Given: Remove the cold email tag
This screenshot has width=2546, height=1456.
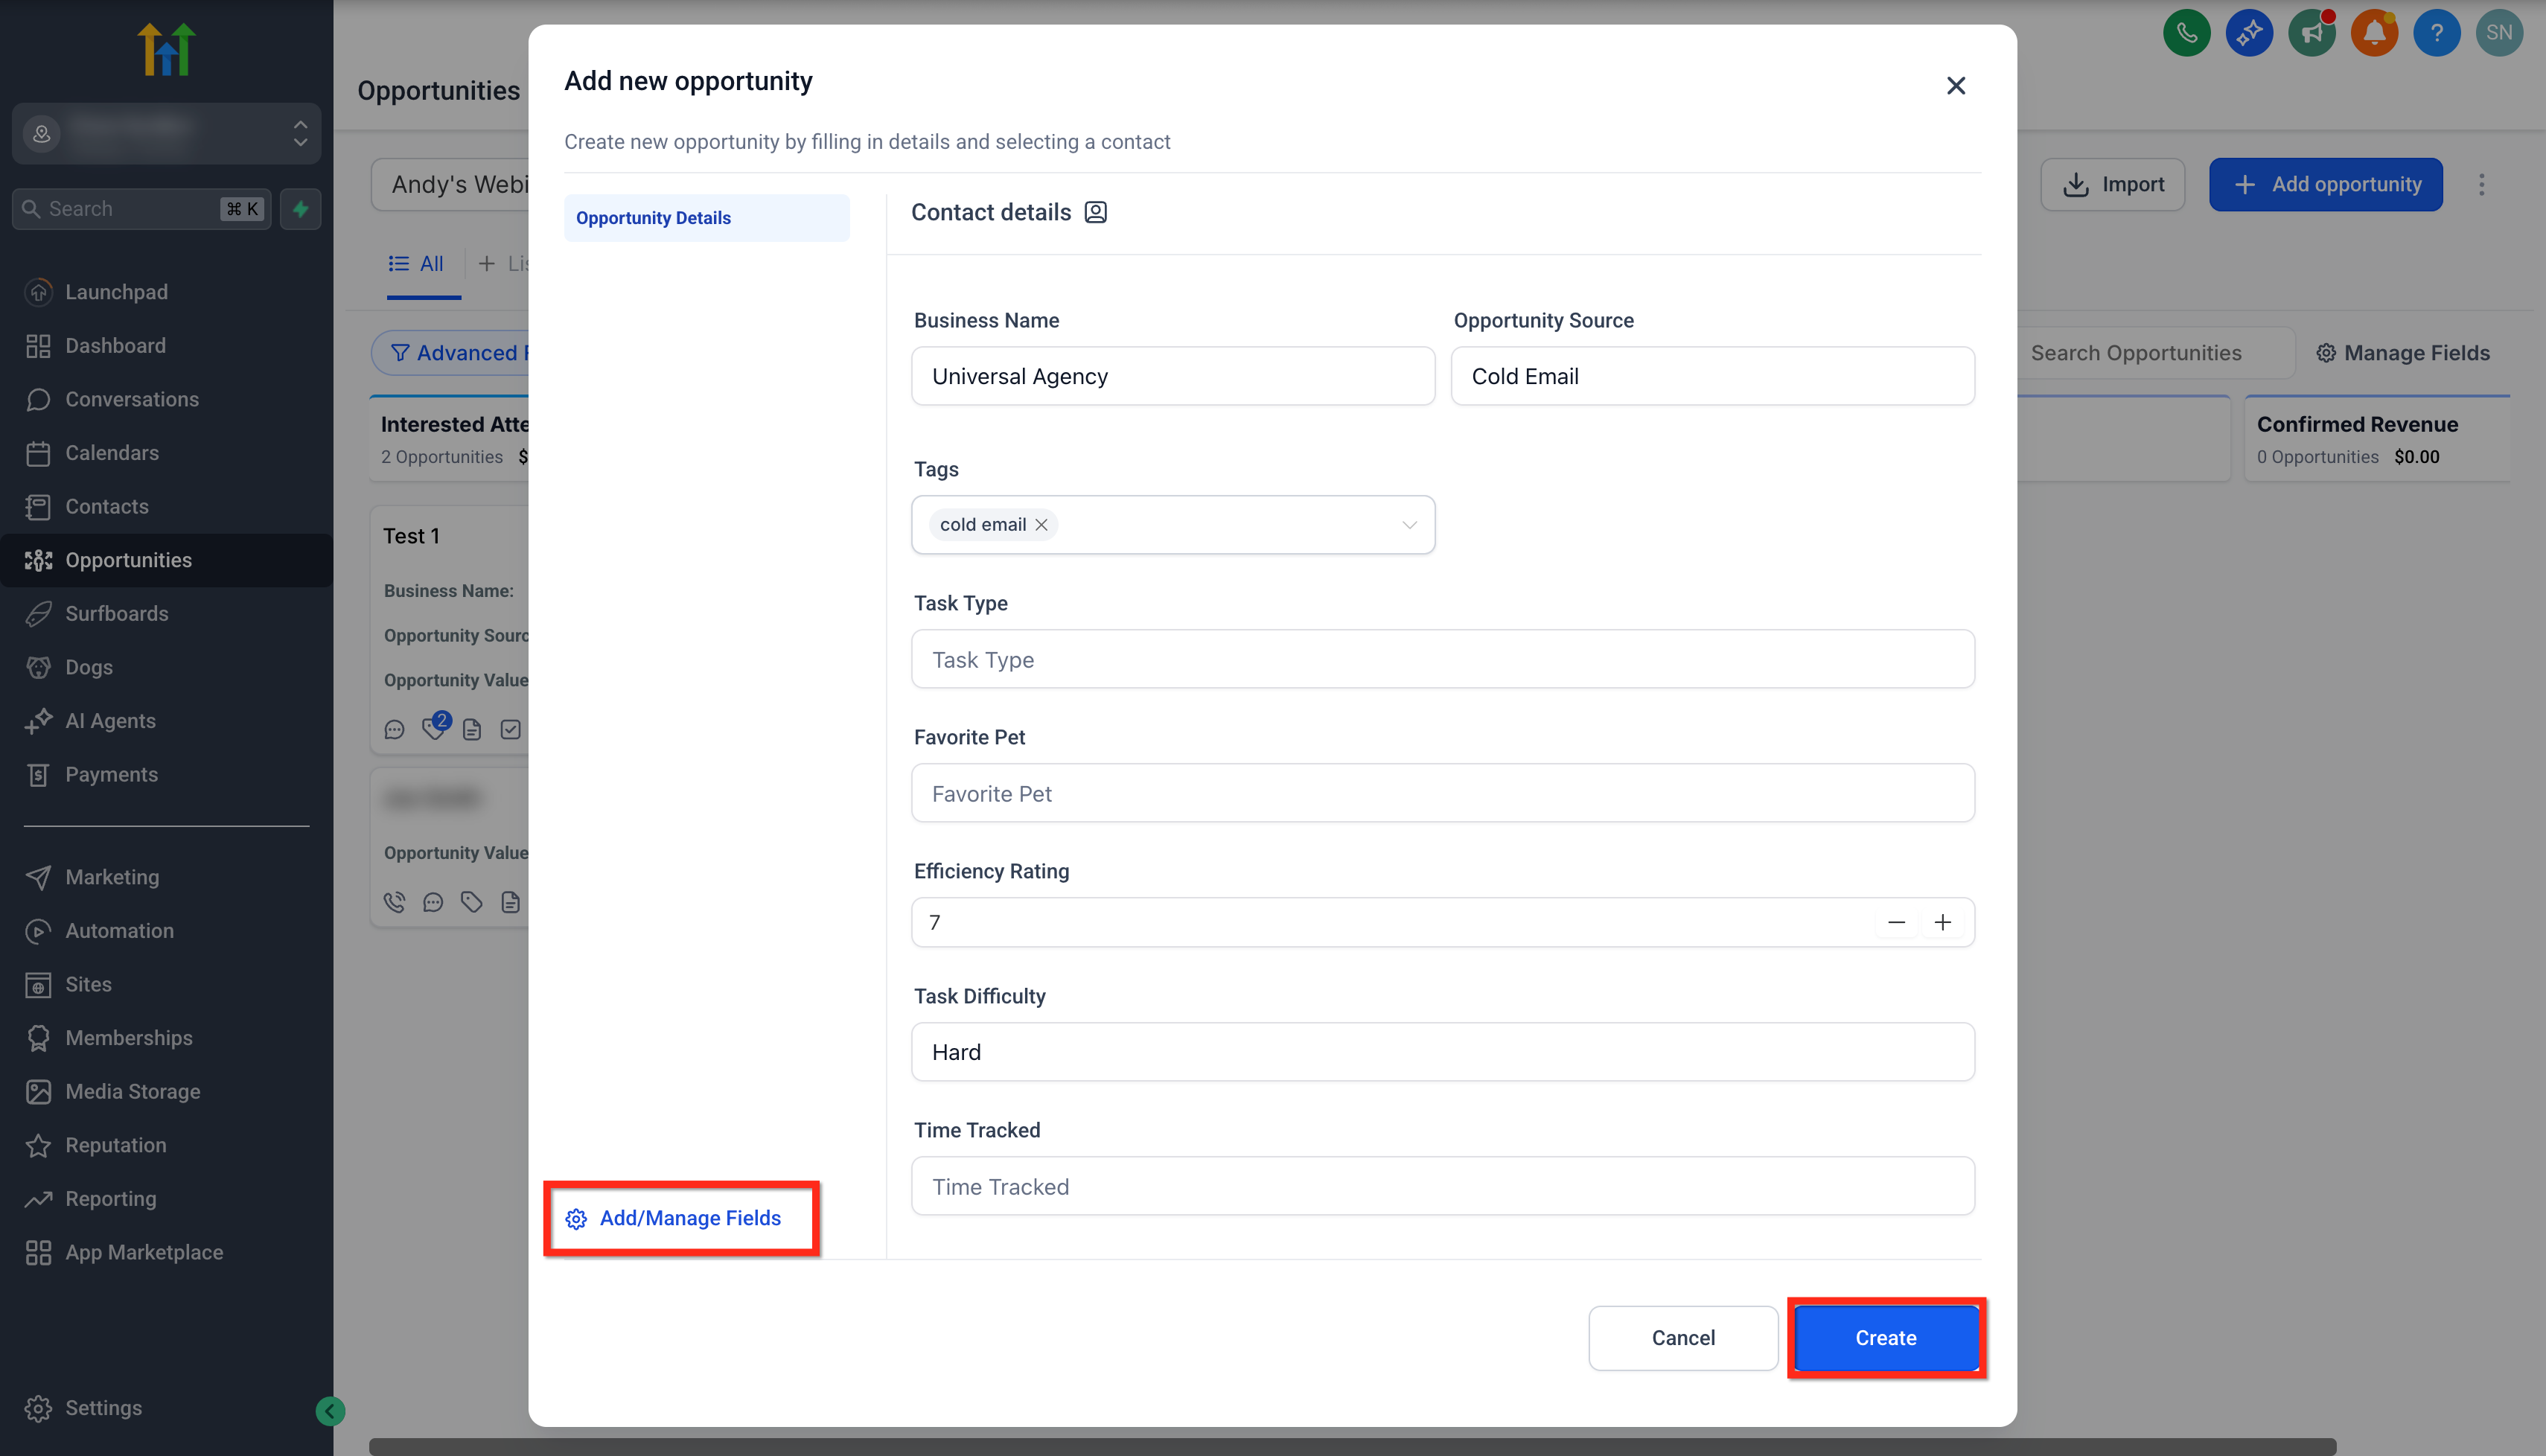Looking at the screenshot, I should point(1041,525).
